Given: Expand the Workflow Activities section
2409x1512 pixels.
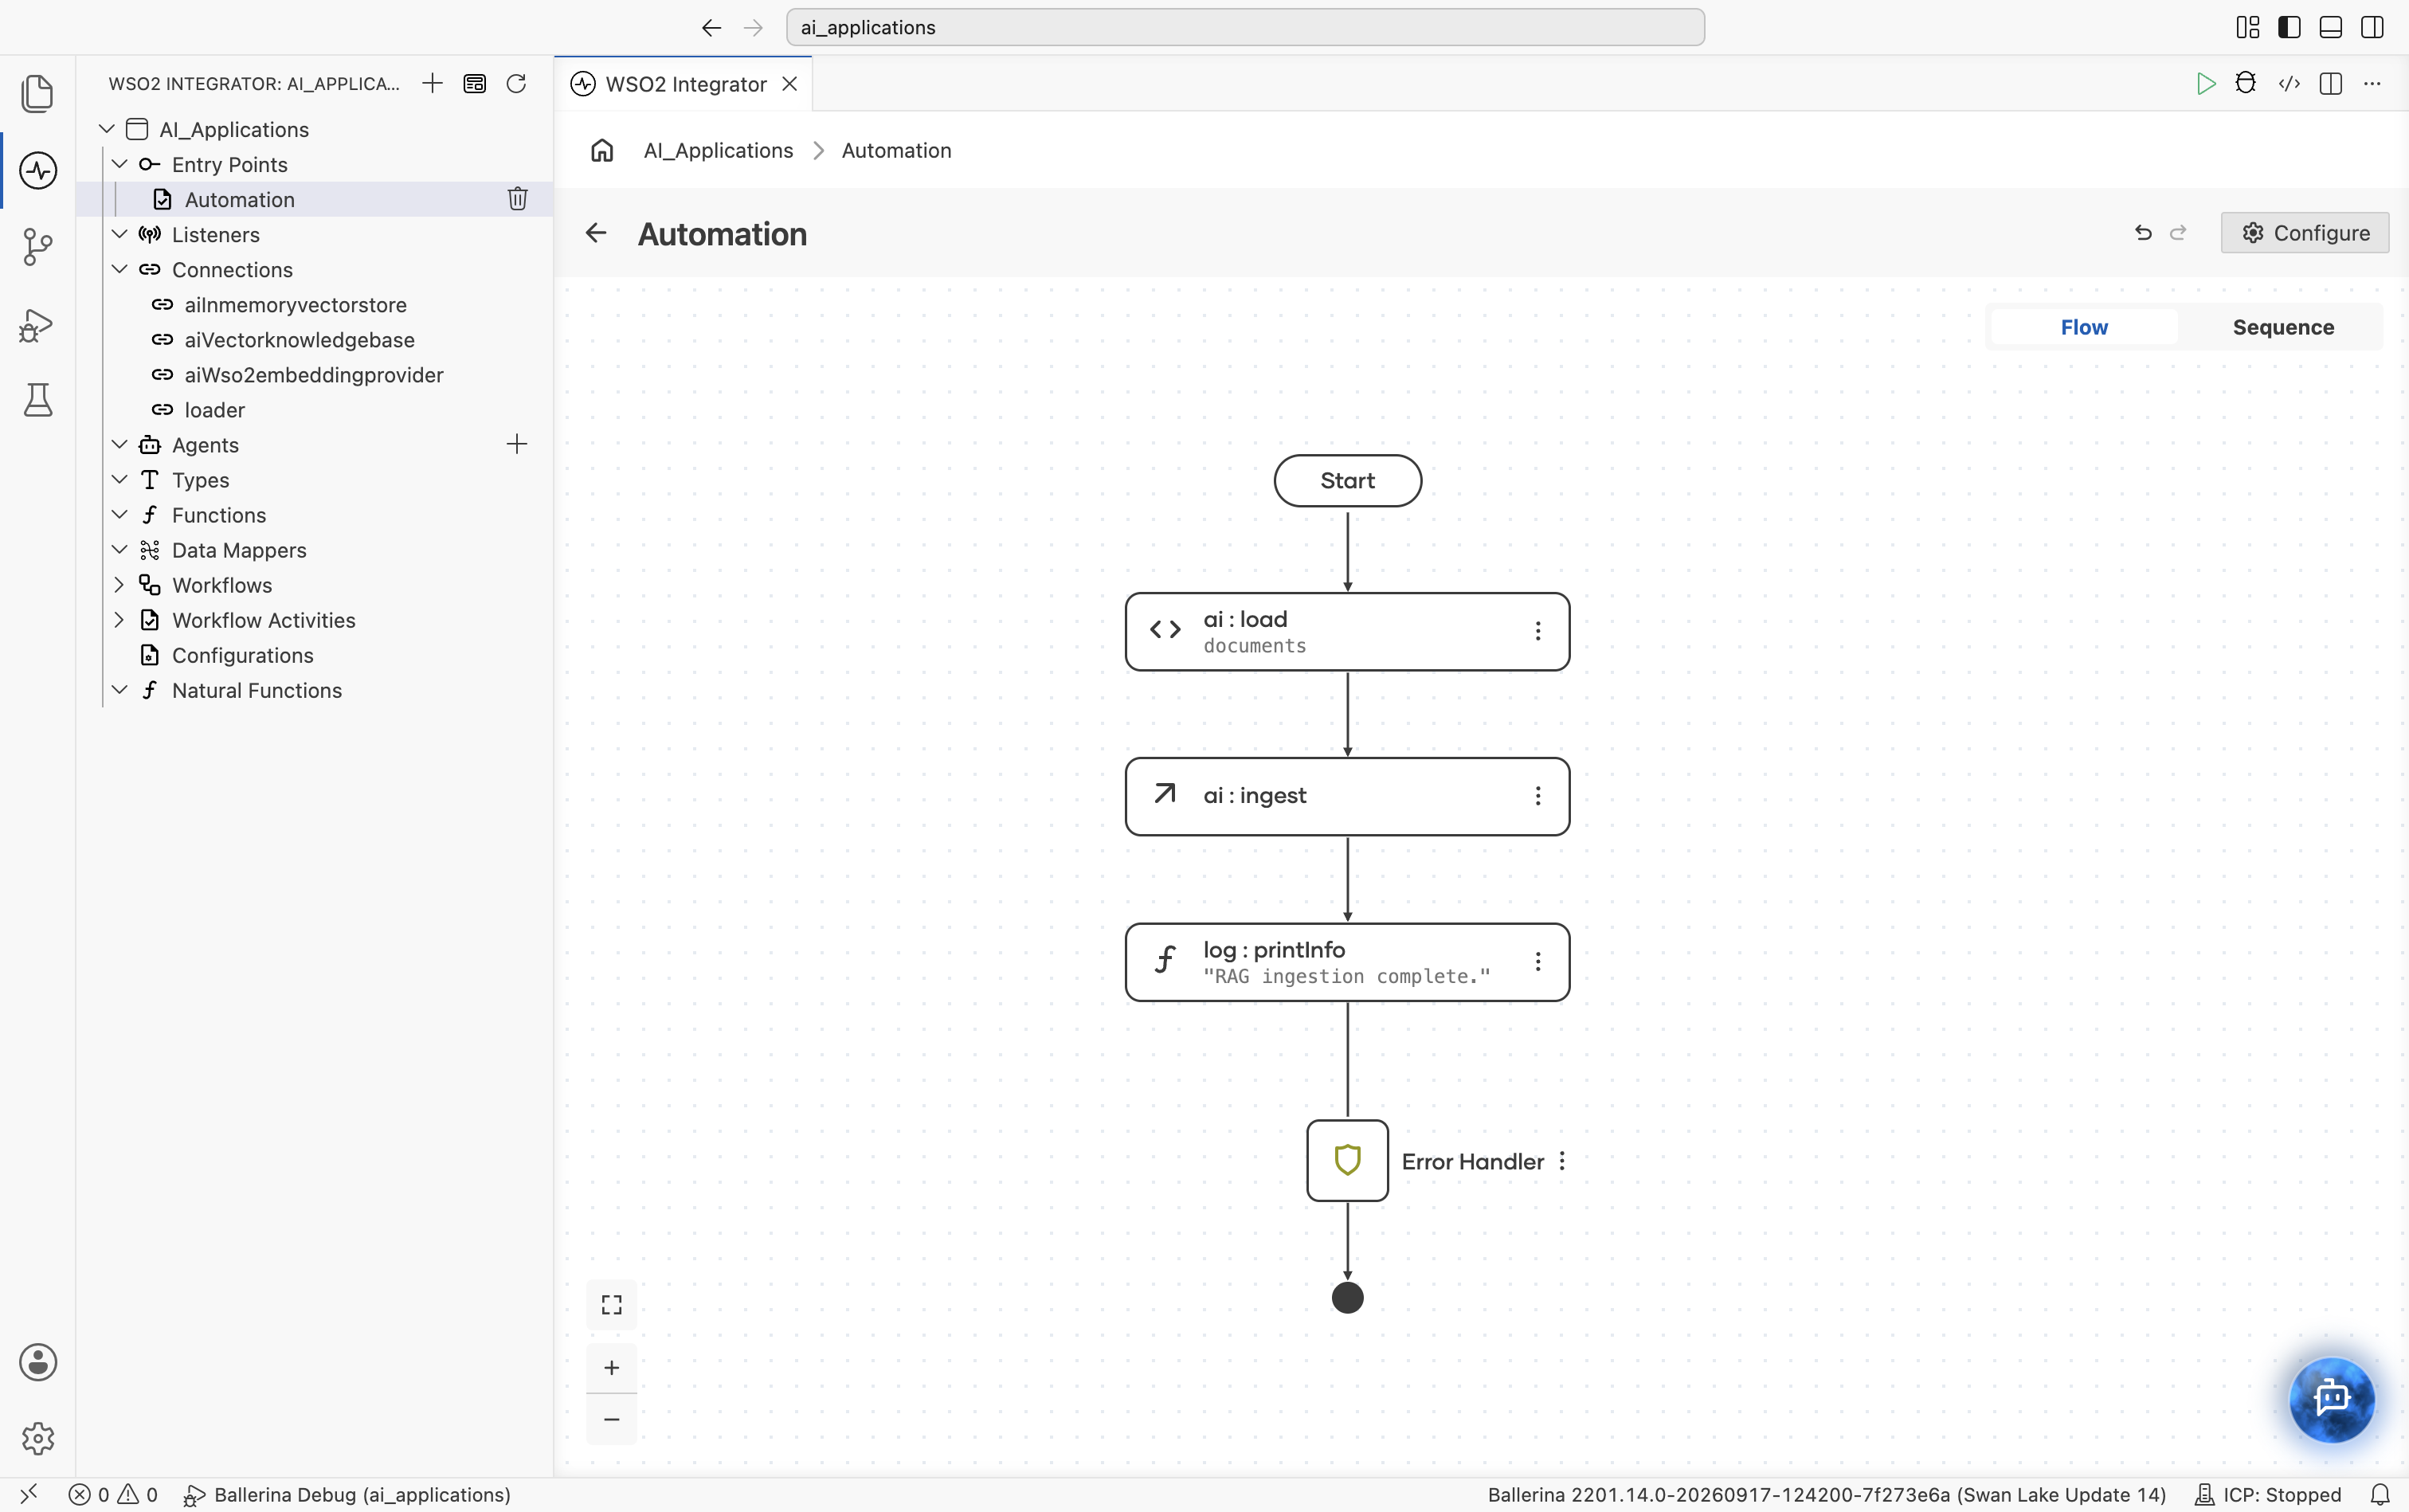Looking at the screenshot, I should click(x=119, y=620).
